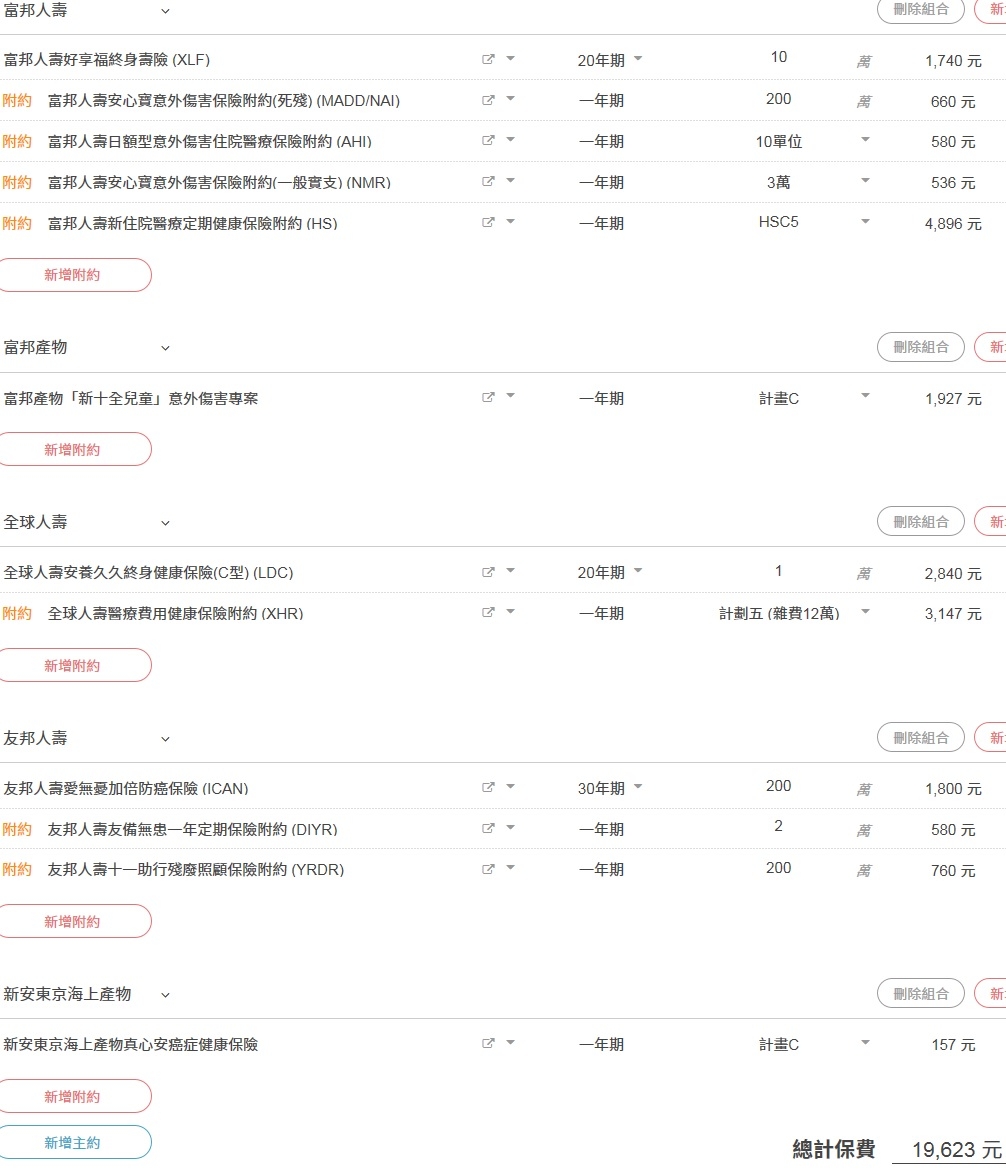Open external link icon for NMR rider
The image size is (1006, 1174).
click(x=488, y=181)
